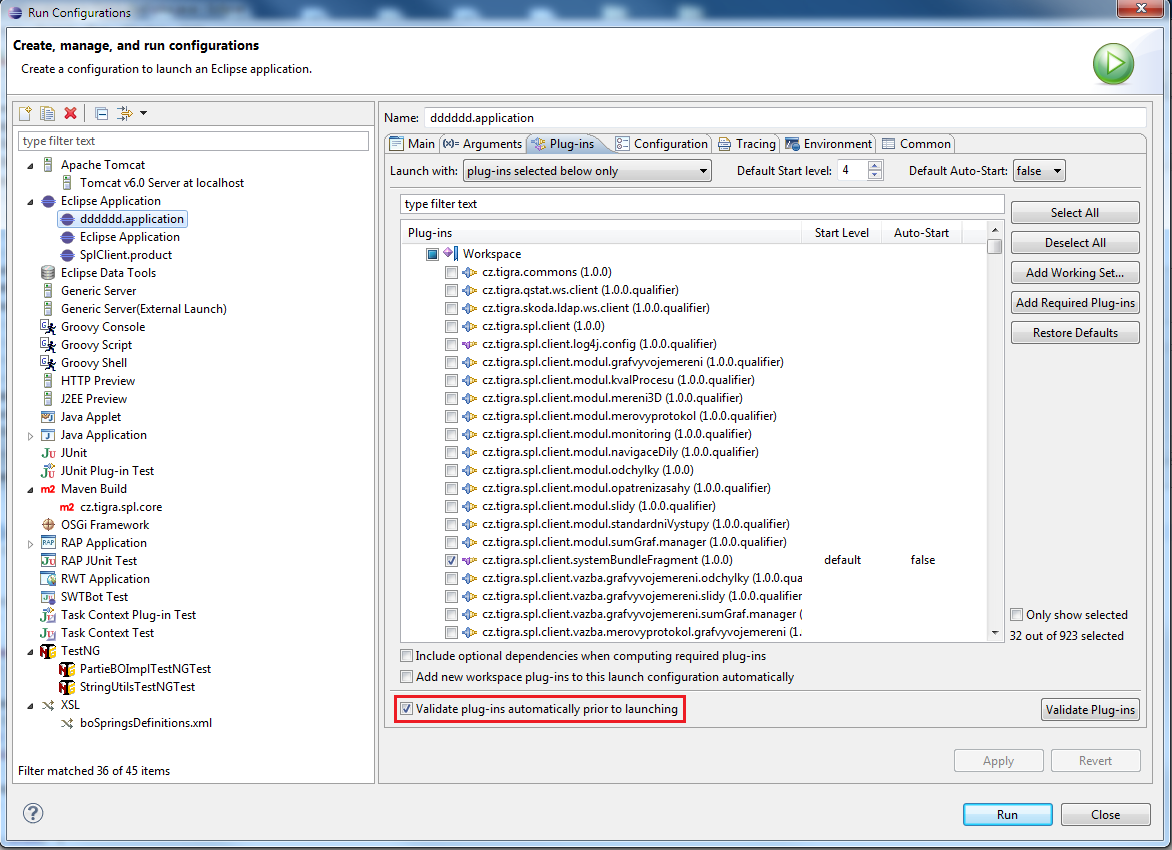Screen dimensions: 1172x850
Task: Enable Add new workspace plug-ins automatically
Action: tap(407, 677)
